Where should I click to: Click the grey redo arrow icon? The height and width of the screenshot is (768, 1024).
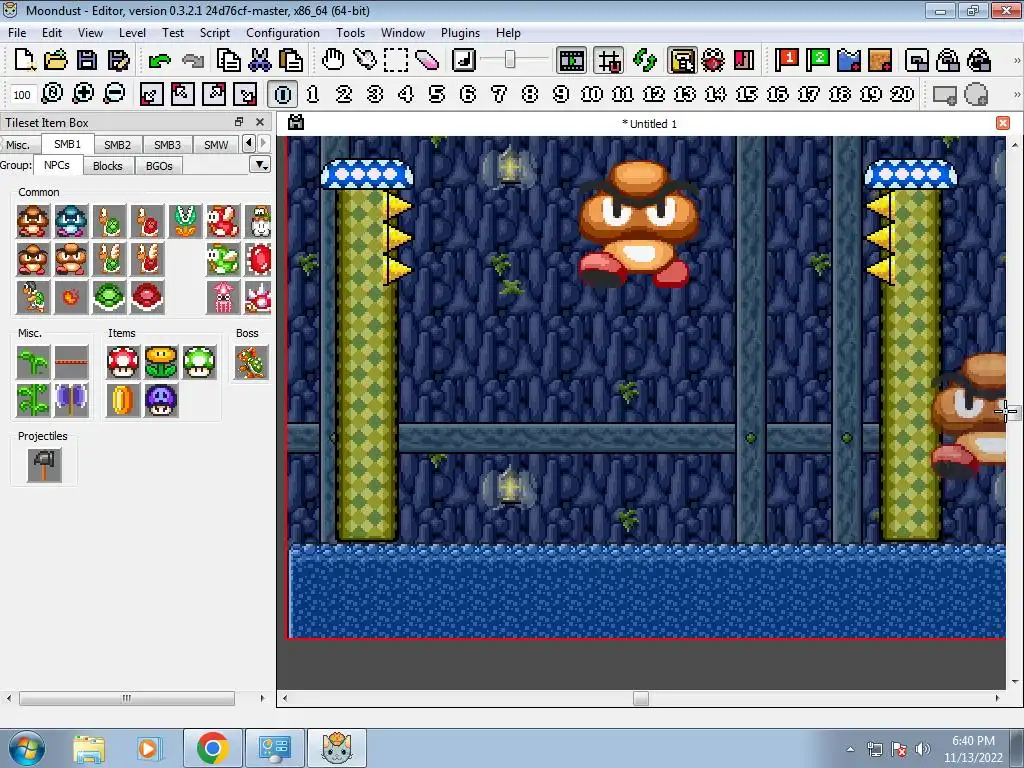tap(192, 61)
